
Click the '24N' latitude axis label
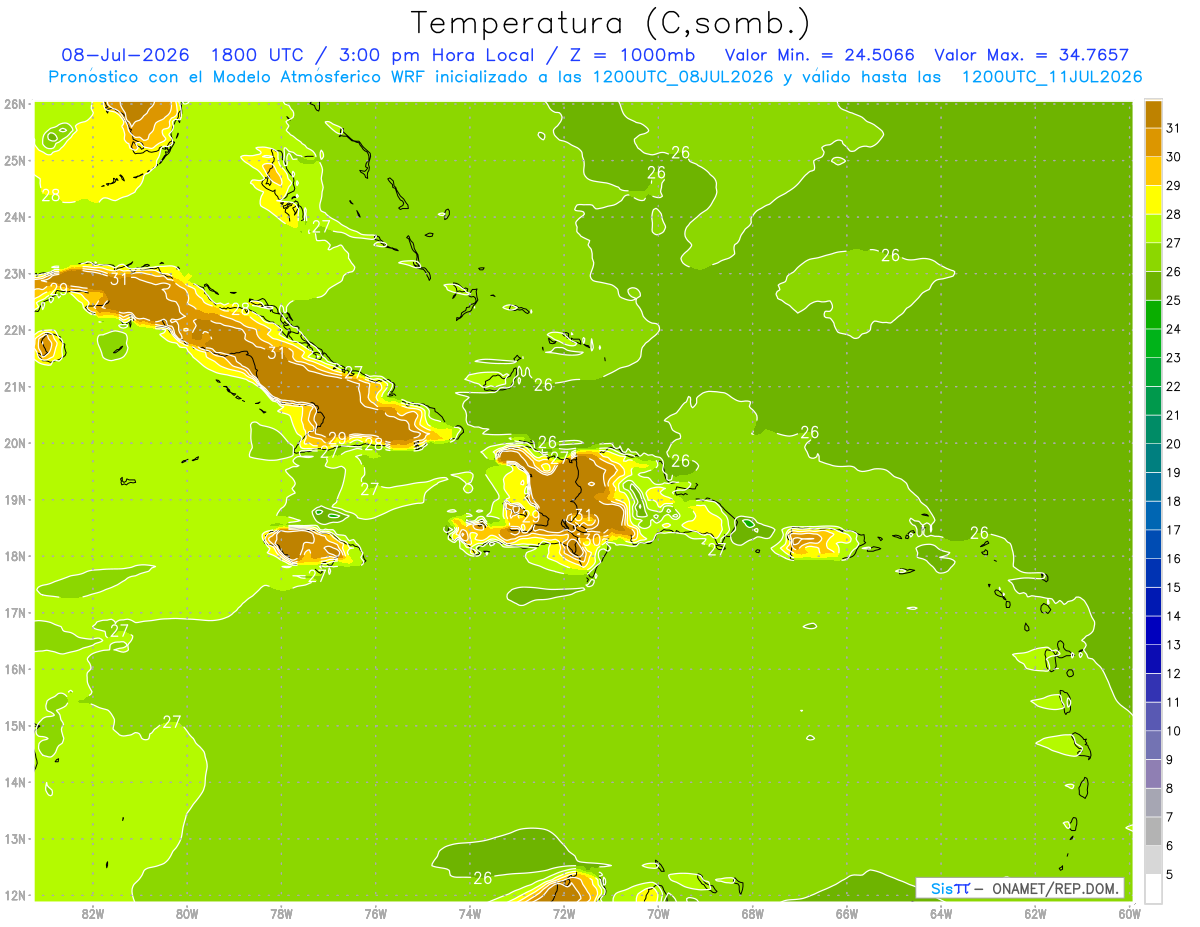click(x=14, y=217)
